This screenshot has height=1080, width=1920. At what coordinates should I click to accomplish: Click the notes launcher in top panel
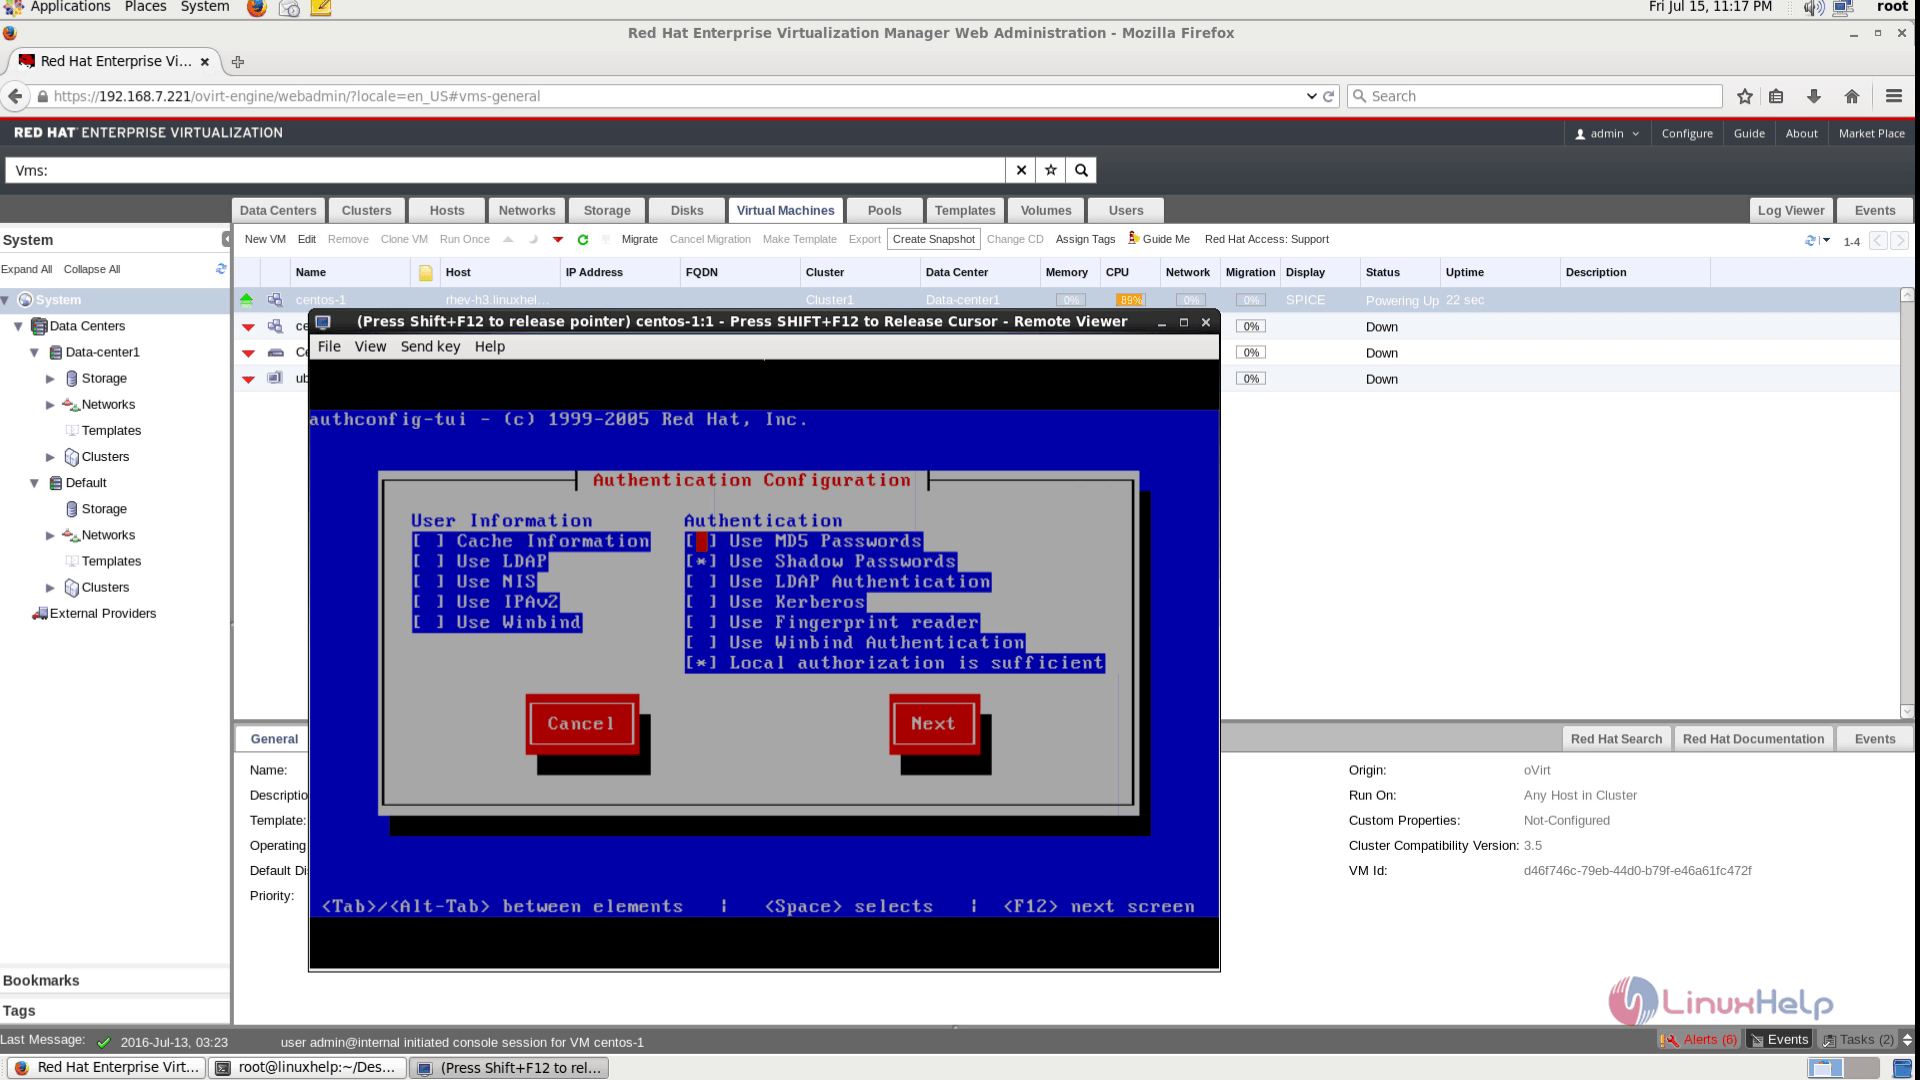[321, 8]
